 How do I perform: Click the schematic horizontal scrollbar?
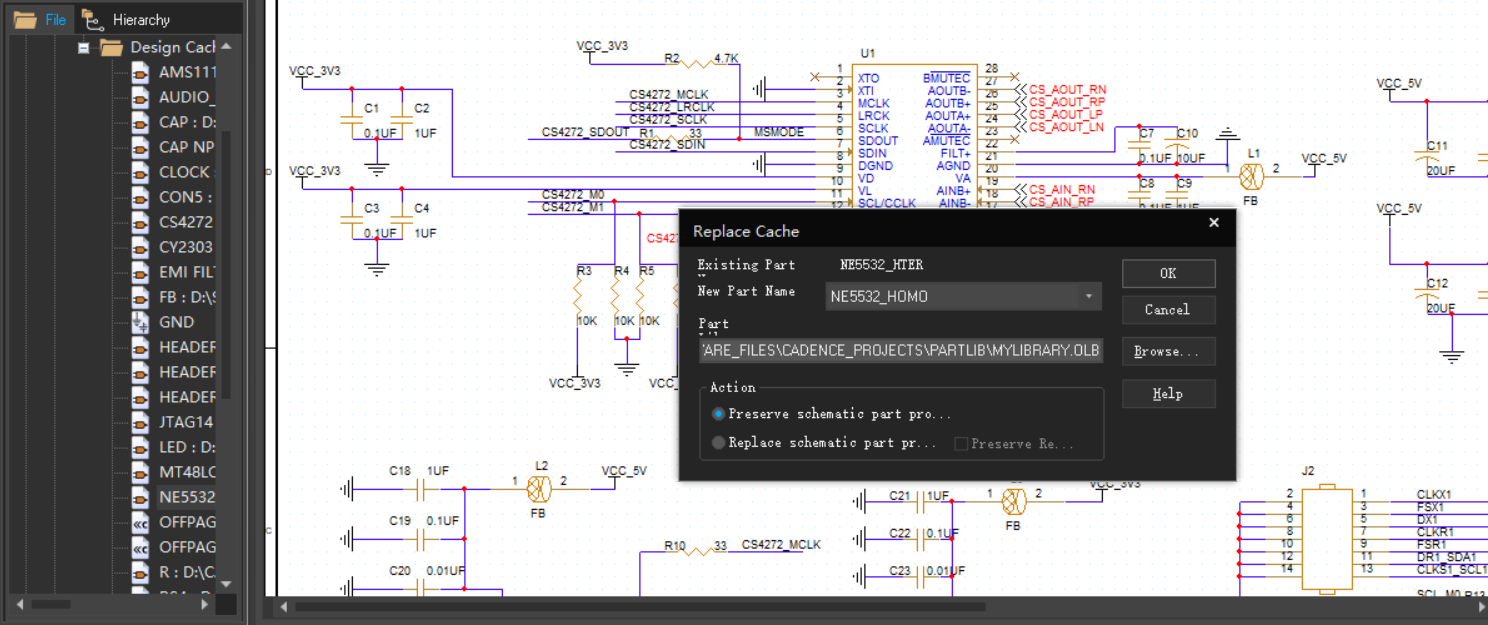pos(640,607)
